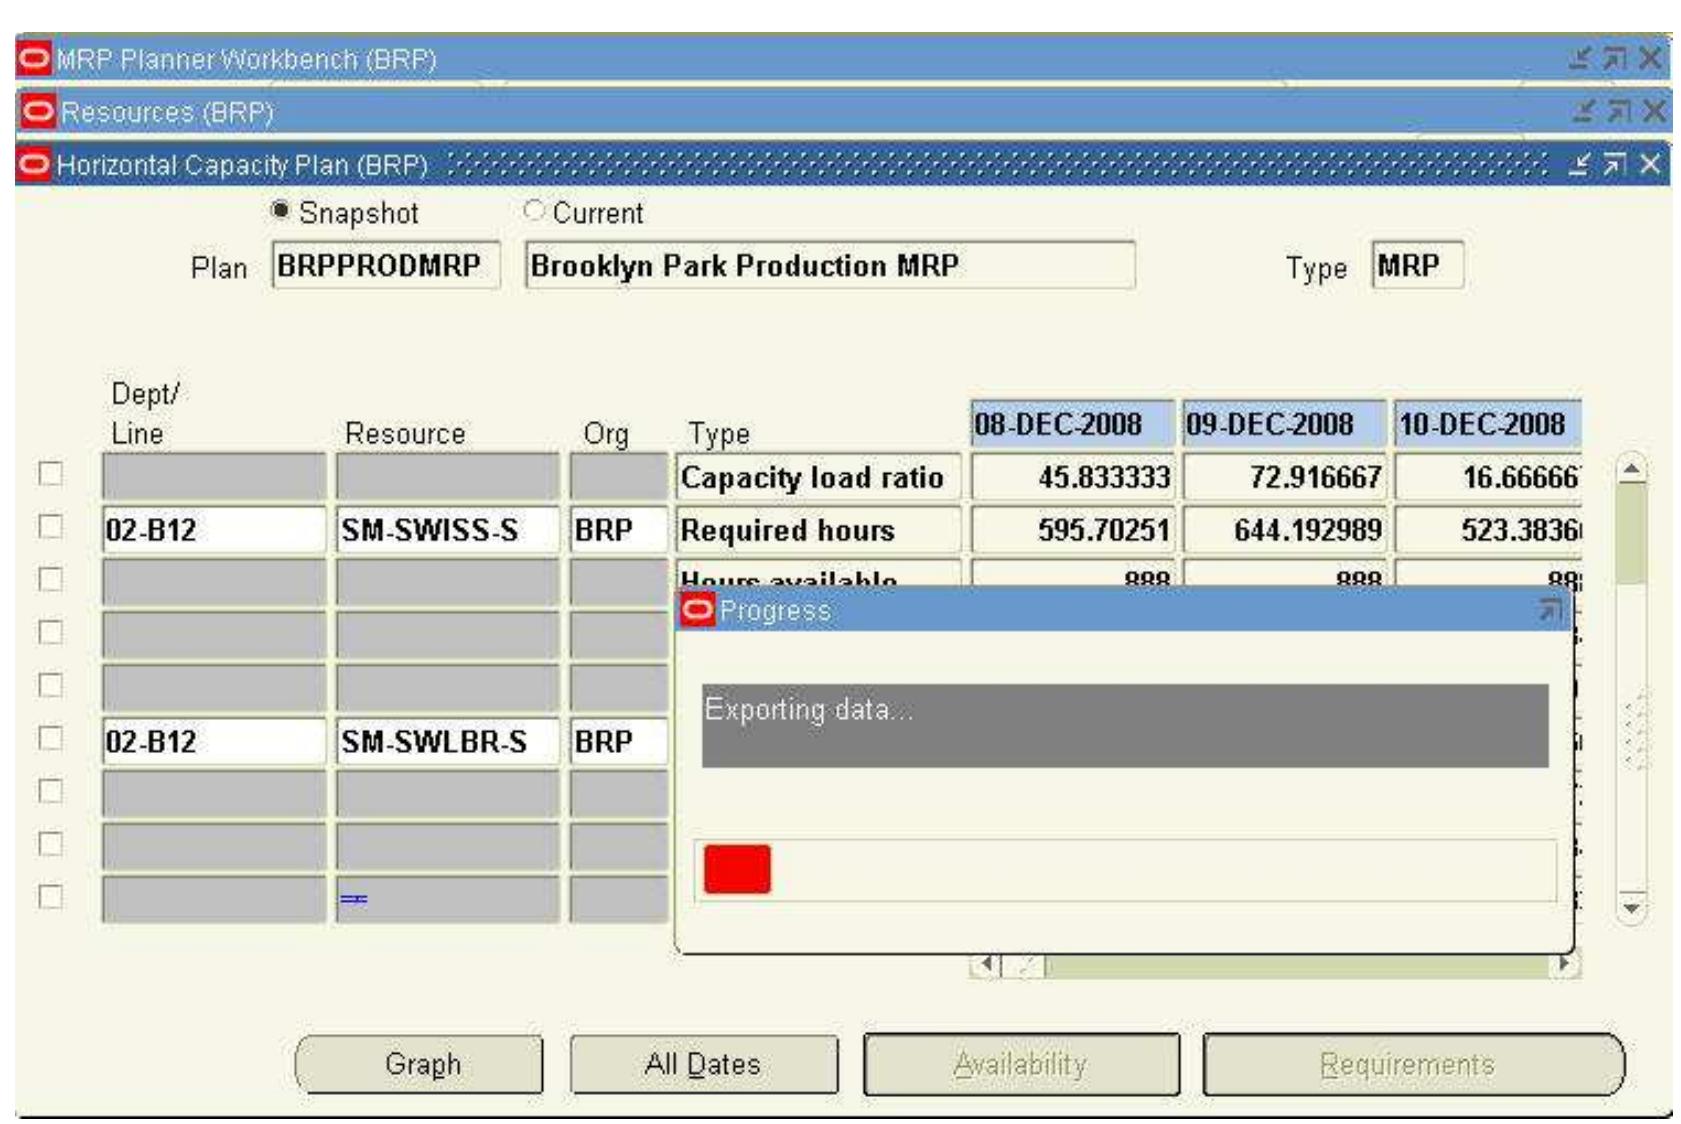Click the 10-DEC-2008 date column header
Screen dimensions: 1681x1124
(x=1488, y=424)
